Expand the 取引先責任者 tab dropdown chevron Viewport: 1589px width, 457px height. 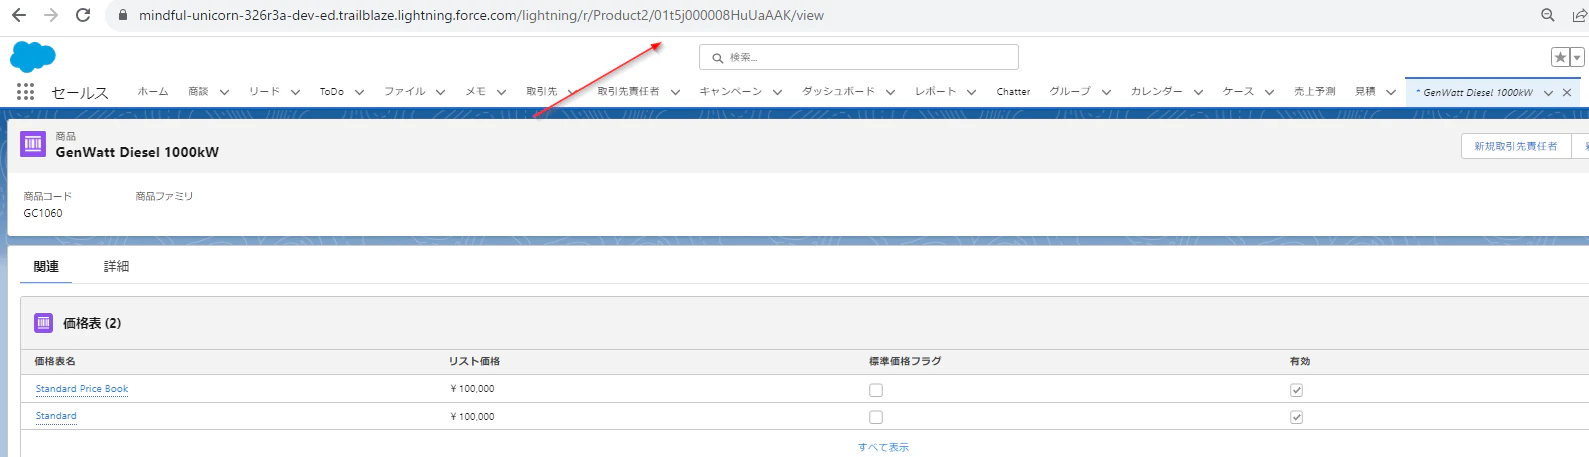pyautogui.click(x=675, y=92)
